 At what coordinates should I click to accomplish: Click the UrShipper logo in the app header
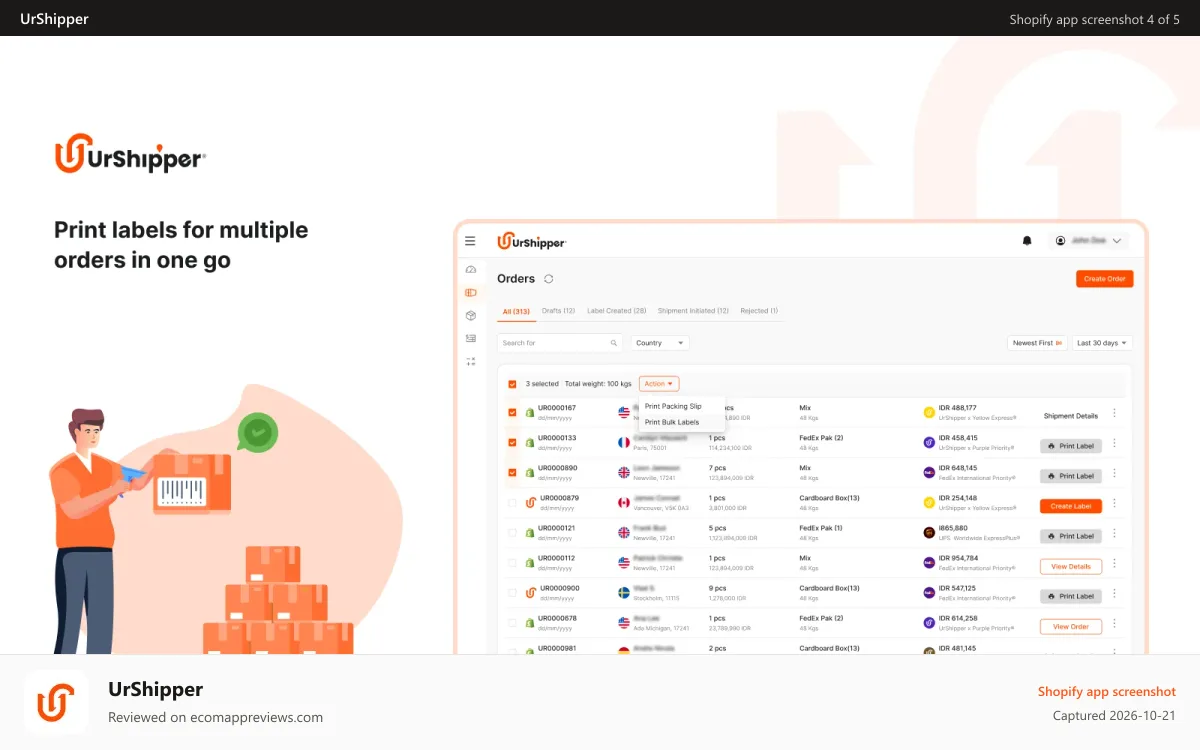click(x=532, y=241)
